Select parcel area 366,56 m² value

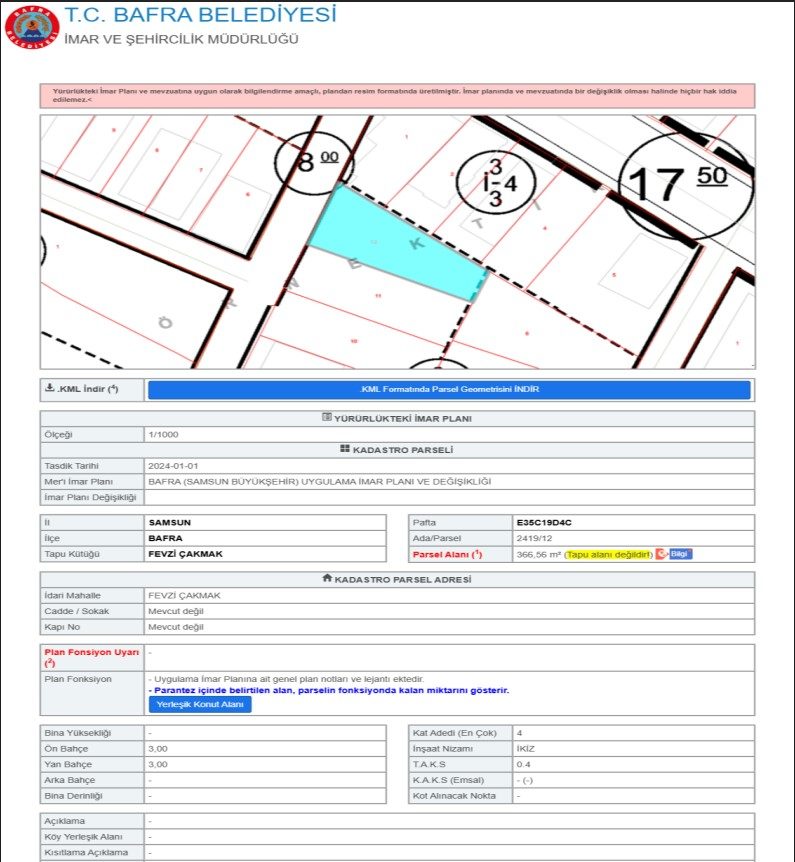tap(539, 555)
